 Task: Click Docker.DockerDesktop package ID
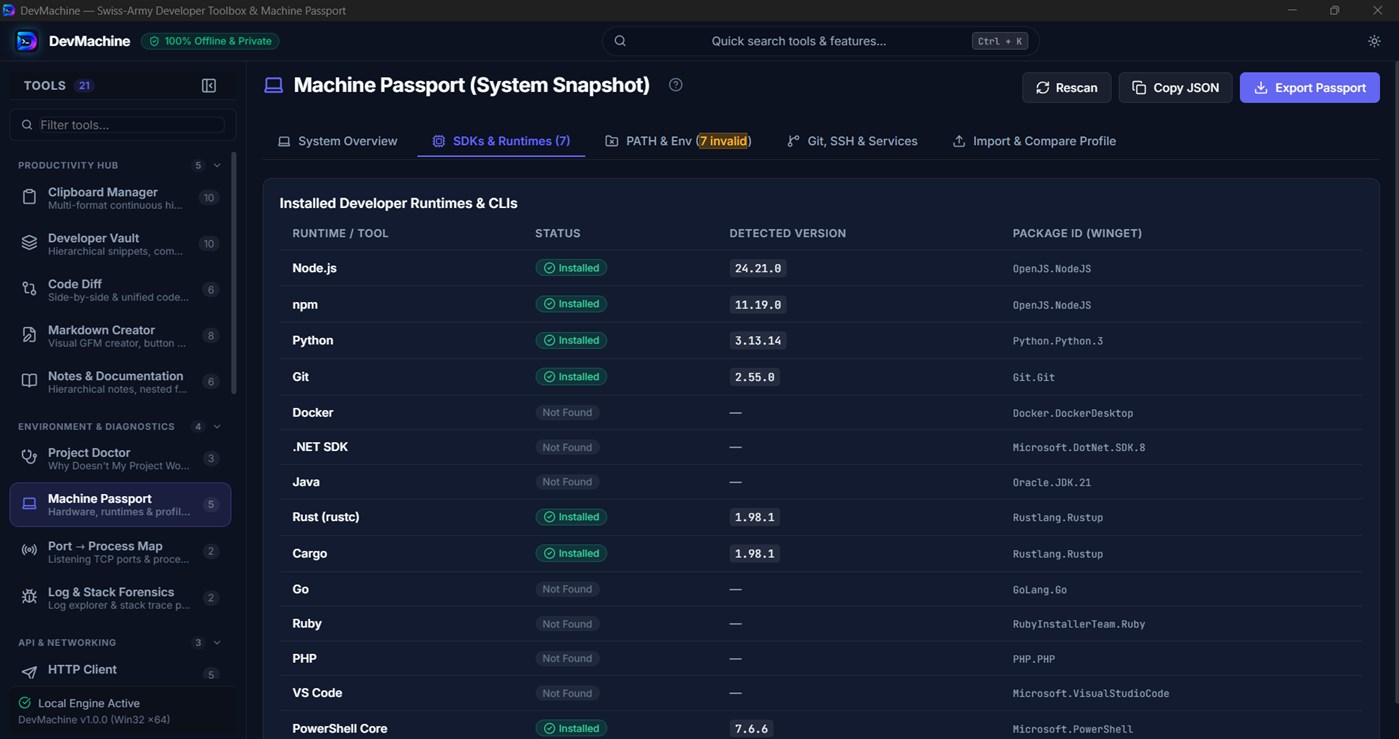point(1073,413)
